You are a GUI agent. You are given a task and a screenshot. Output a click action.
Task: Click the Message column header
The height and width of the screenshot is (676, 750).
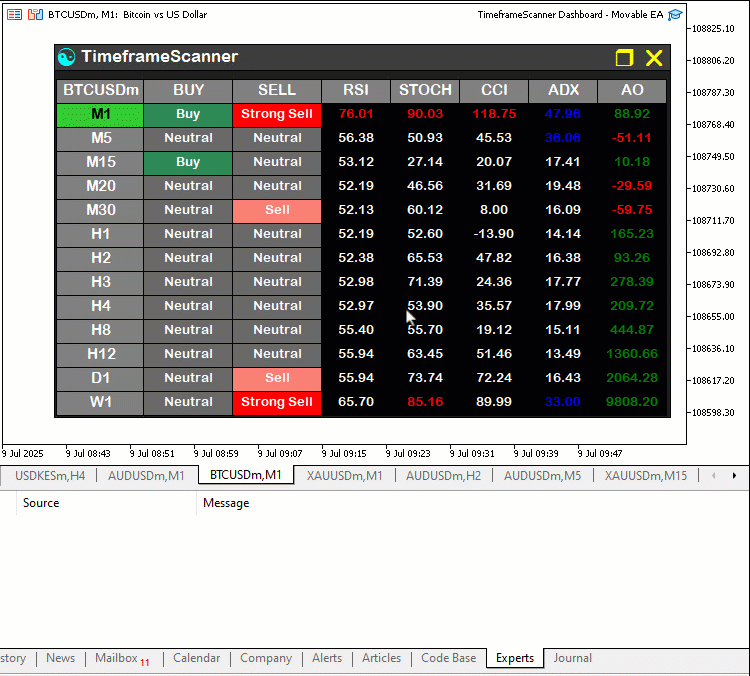point(226,503)
